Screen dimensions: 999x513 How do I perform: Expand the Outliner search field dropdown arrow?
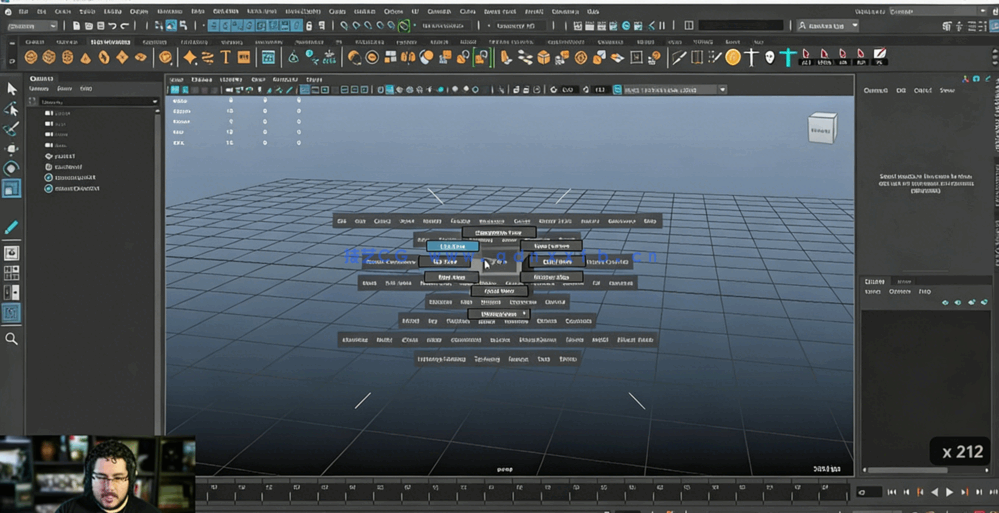click(x=155, y=102)
